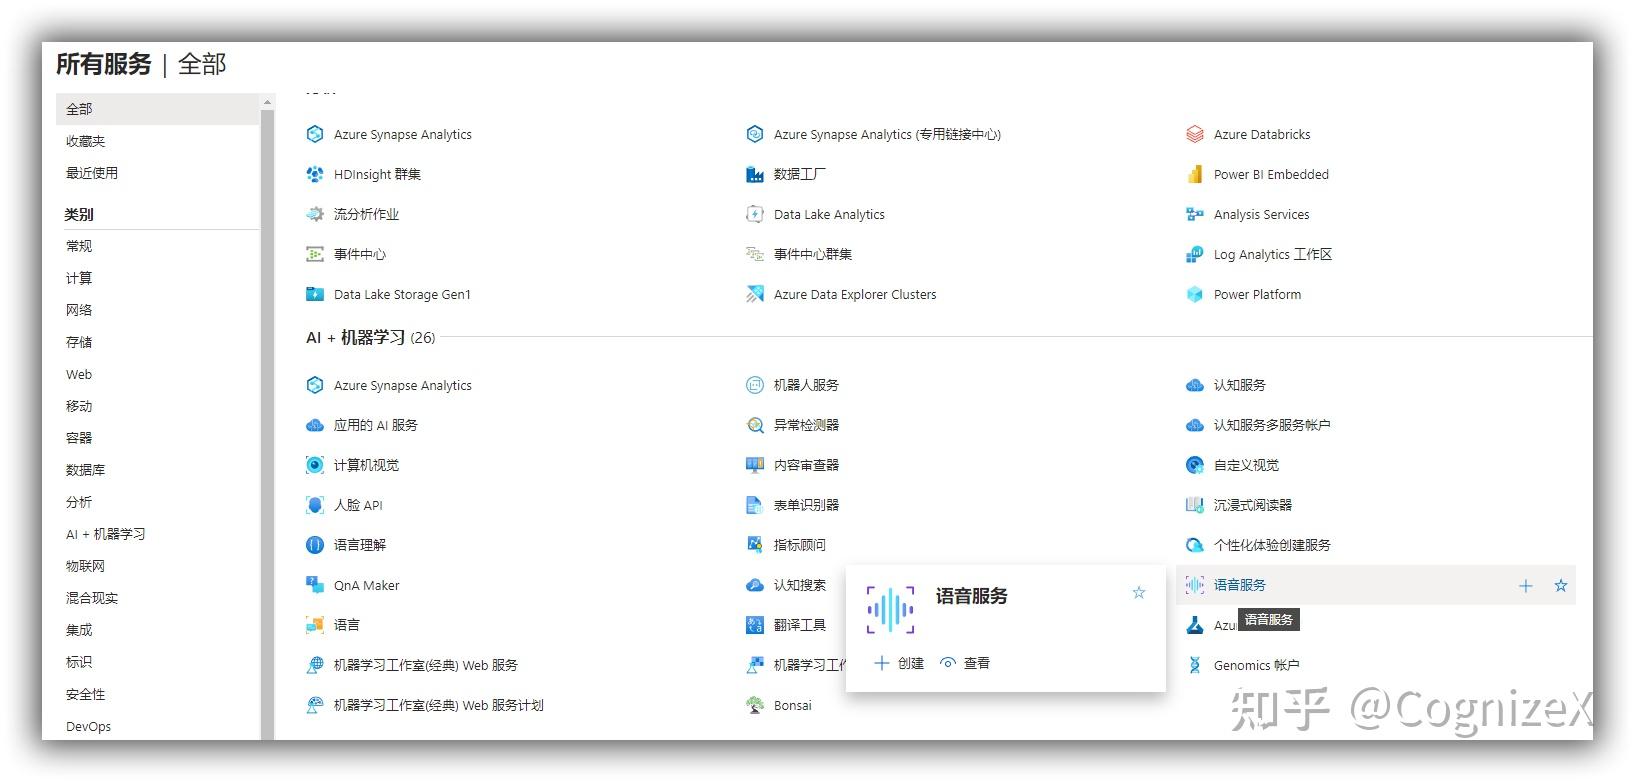This screenshot has height=782, width=1635.
Task: Click the 事件中心群集 icon
Action: click(x=755, y=254)
